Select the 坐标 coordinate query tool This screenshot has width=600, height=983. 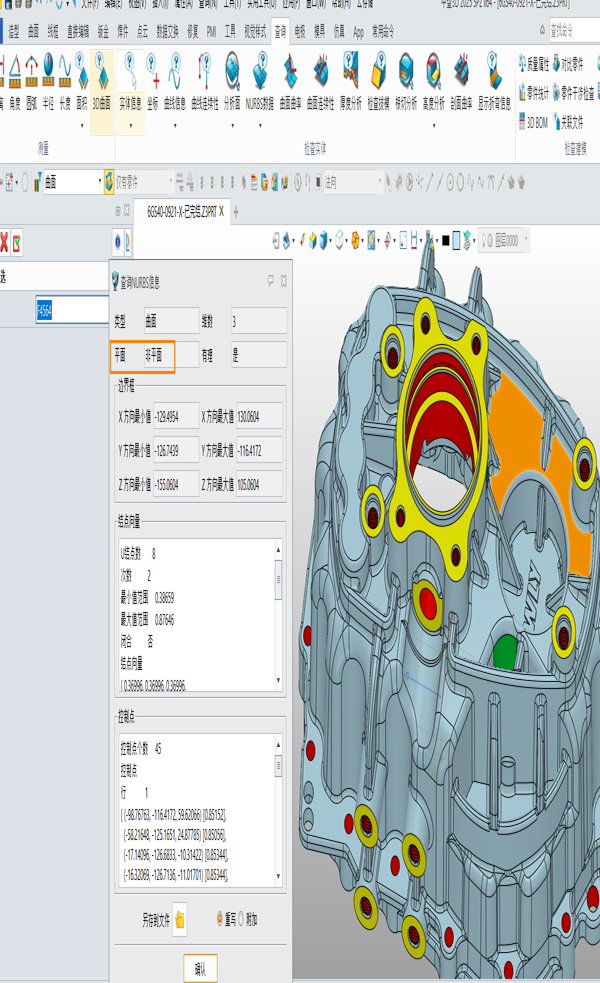pyautogui.click(x=153, y=81)
